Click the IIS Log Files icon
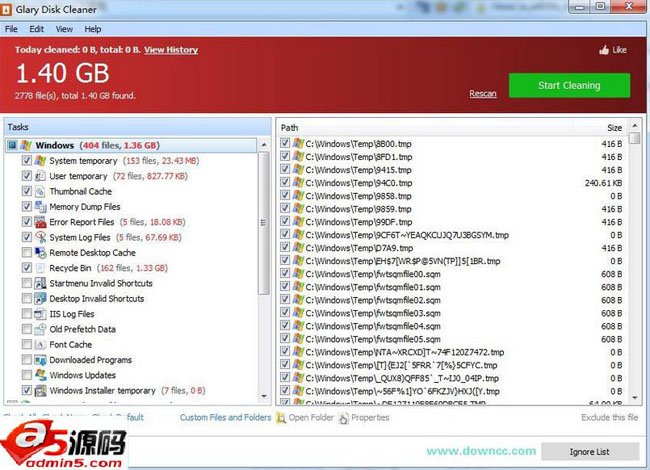 click(40, 314)
